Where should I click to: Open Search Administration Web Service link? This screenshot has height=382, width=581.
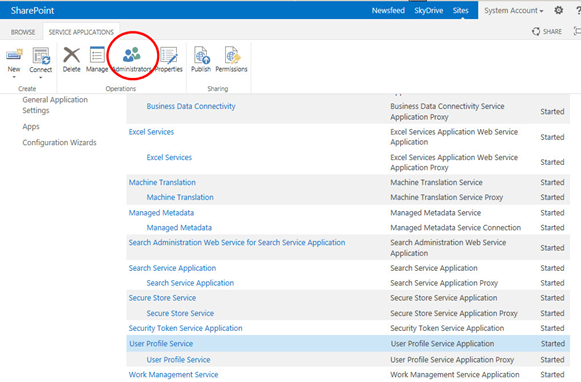(x=237, y=242)
